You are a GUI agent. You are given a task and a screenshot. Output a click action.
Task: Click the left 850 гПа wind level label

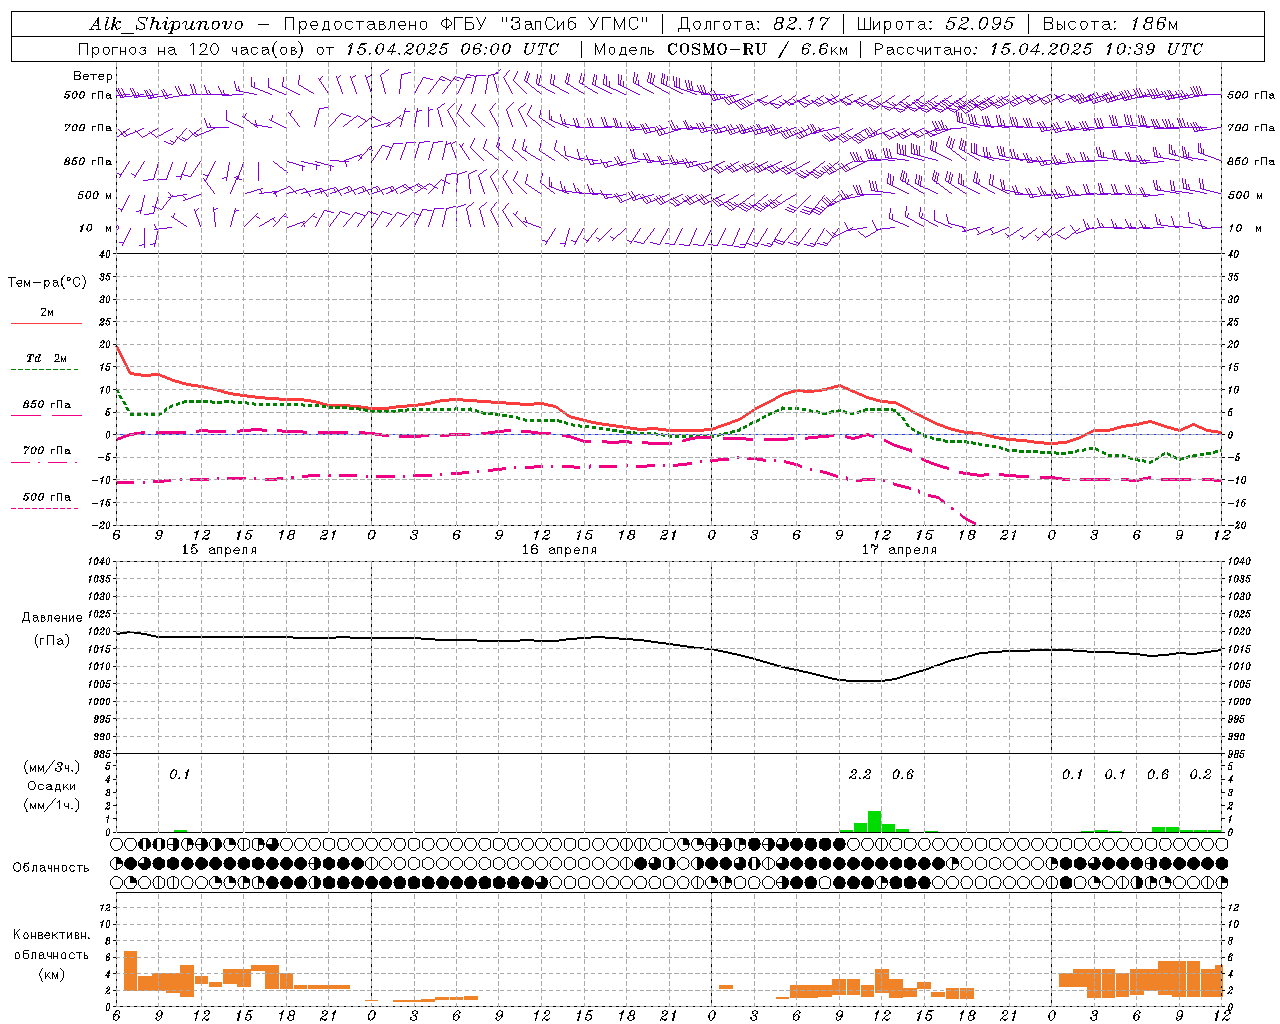88,161
